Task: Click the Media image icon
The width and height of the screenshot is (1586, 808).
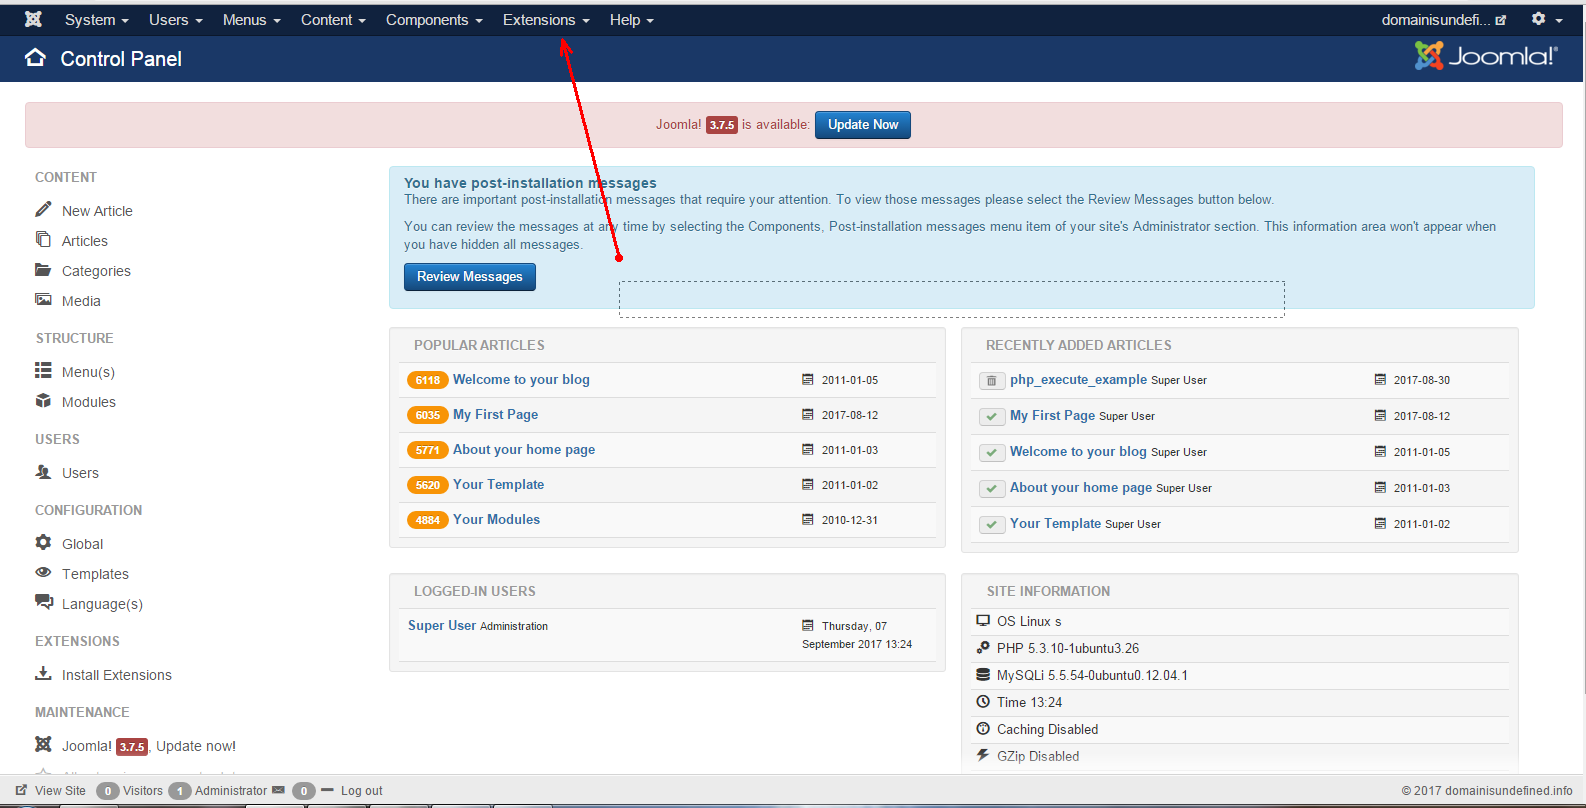Action: pyautogui.click(x=43, y=299)
